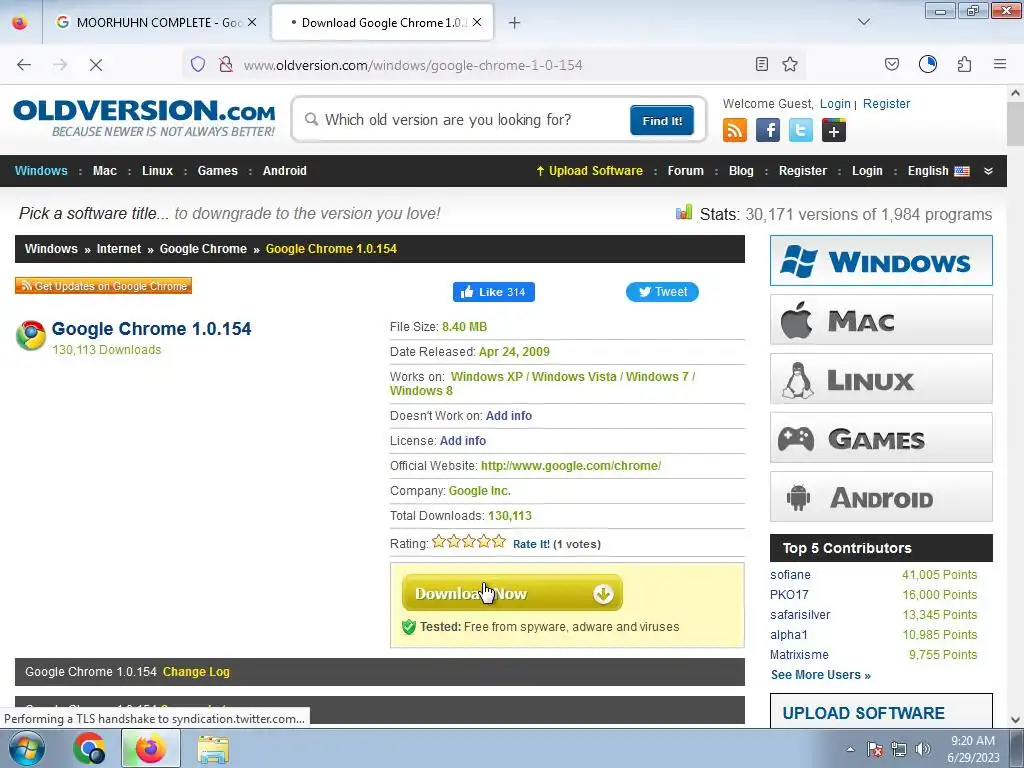List all tabs dropdown arrow
The height and width of the screenshot is (768, 1024).
click(863, 22)
